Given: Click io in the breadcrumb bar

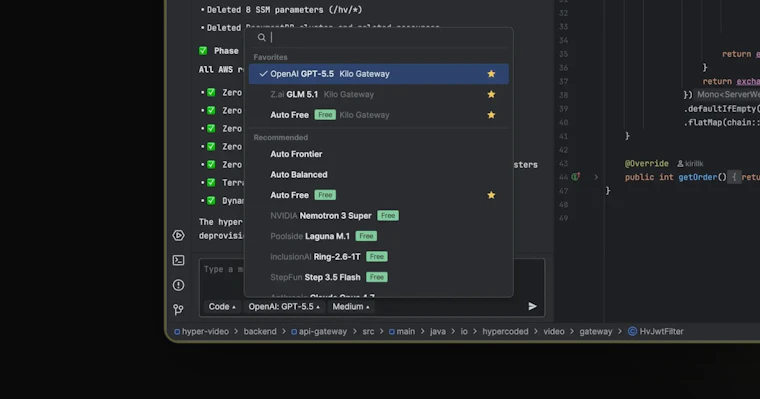Looking at the screenshot, I should click(464, 332).
